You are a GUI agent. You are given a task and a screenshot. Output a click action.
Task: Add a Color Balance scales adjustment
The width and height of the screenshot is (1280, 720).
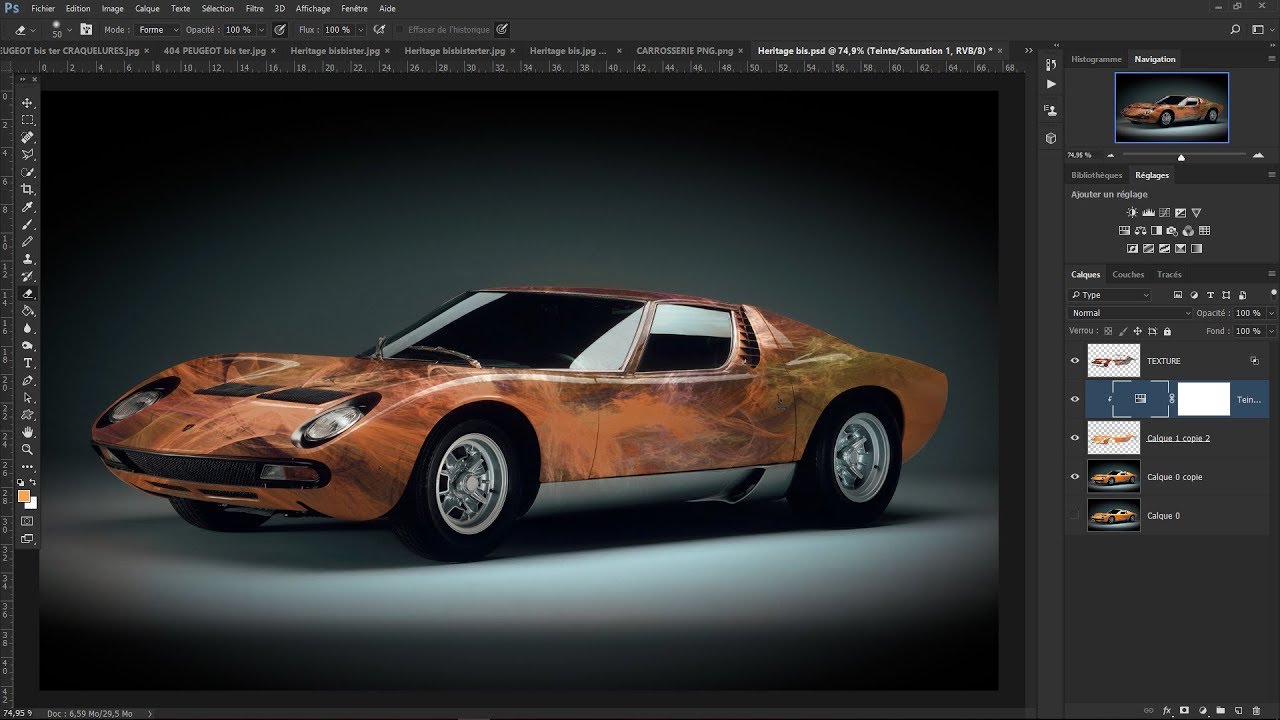1140,230
